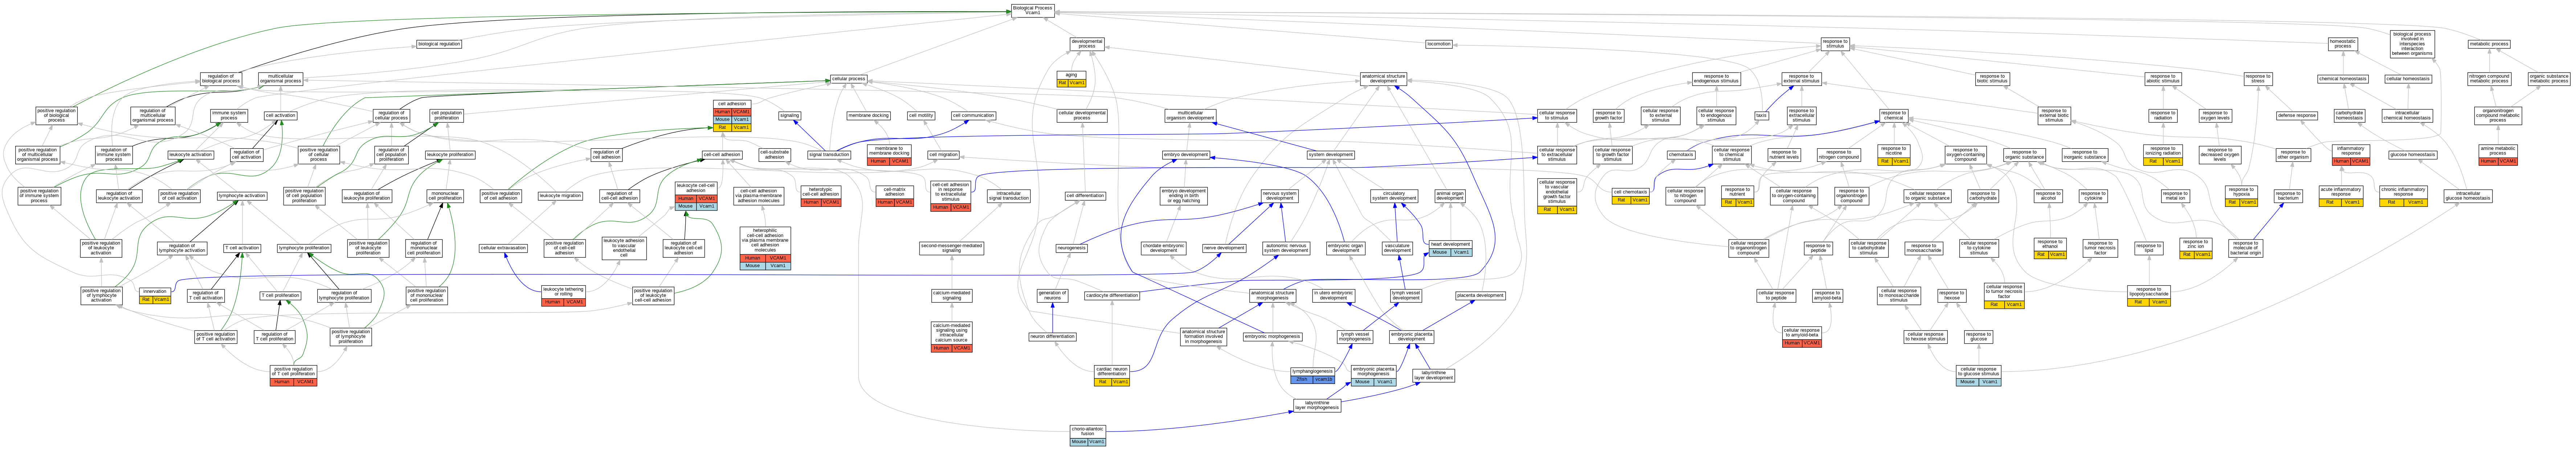The height and width of the screenshot is (450, 2576).
Task: Select 'multicellular organismal process' node
Action: click(281, 79)
